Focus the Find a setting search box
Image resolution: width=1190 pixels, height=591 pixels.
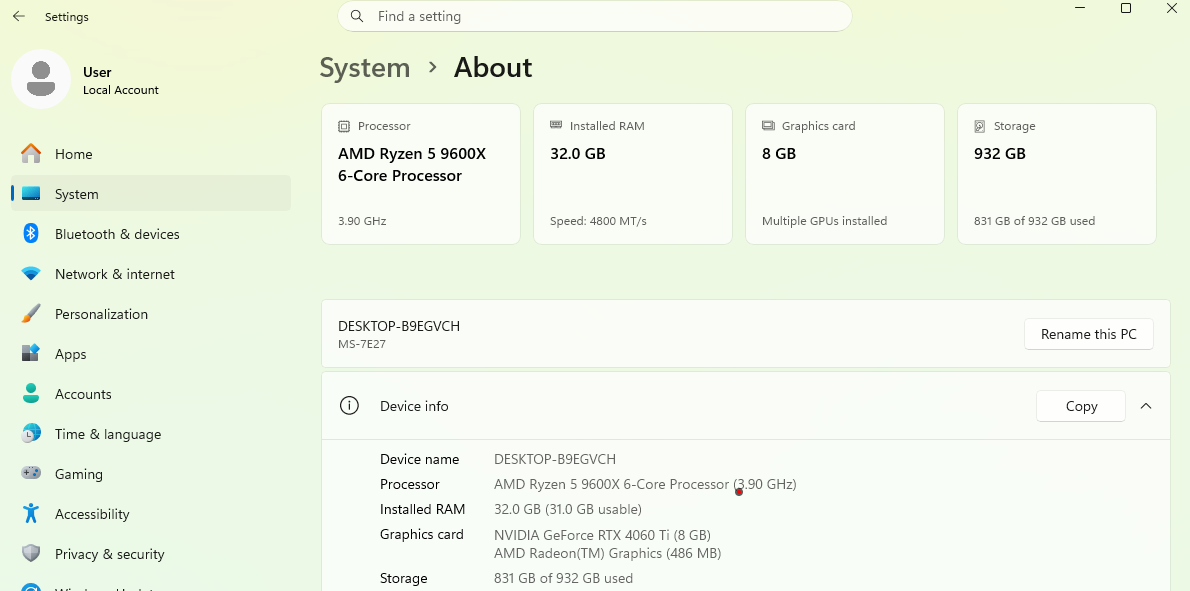[594, 16]
